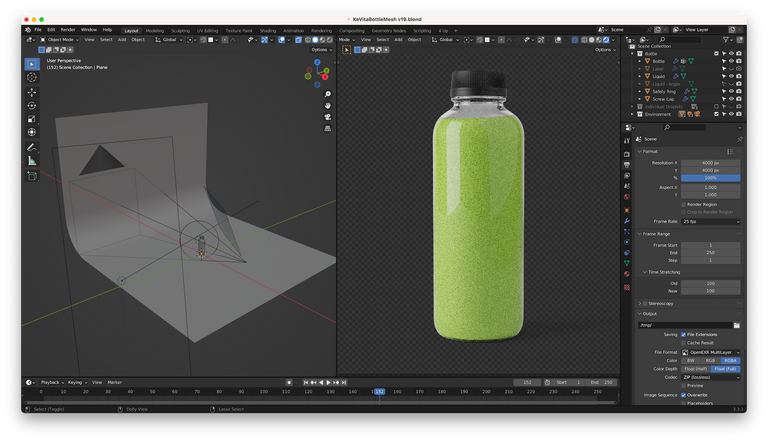Select the Measure tool

pyautogui.click(x=31, y=160)
